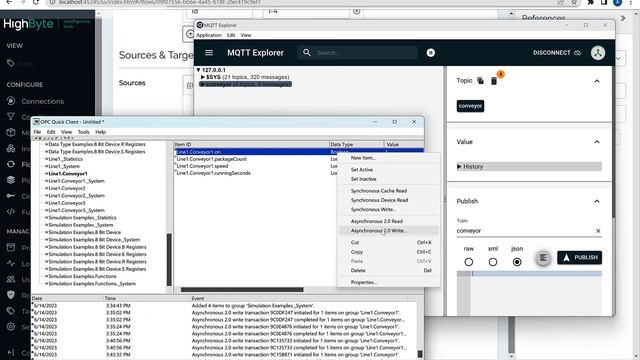The height and width of the screenshot is (360, 640).
Task: Click the code brackets icon in HighByte sidebar
Action: (11, 211)
